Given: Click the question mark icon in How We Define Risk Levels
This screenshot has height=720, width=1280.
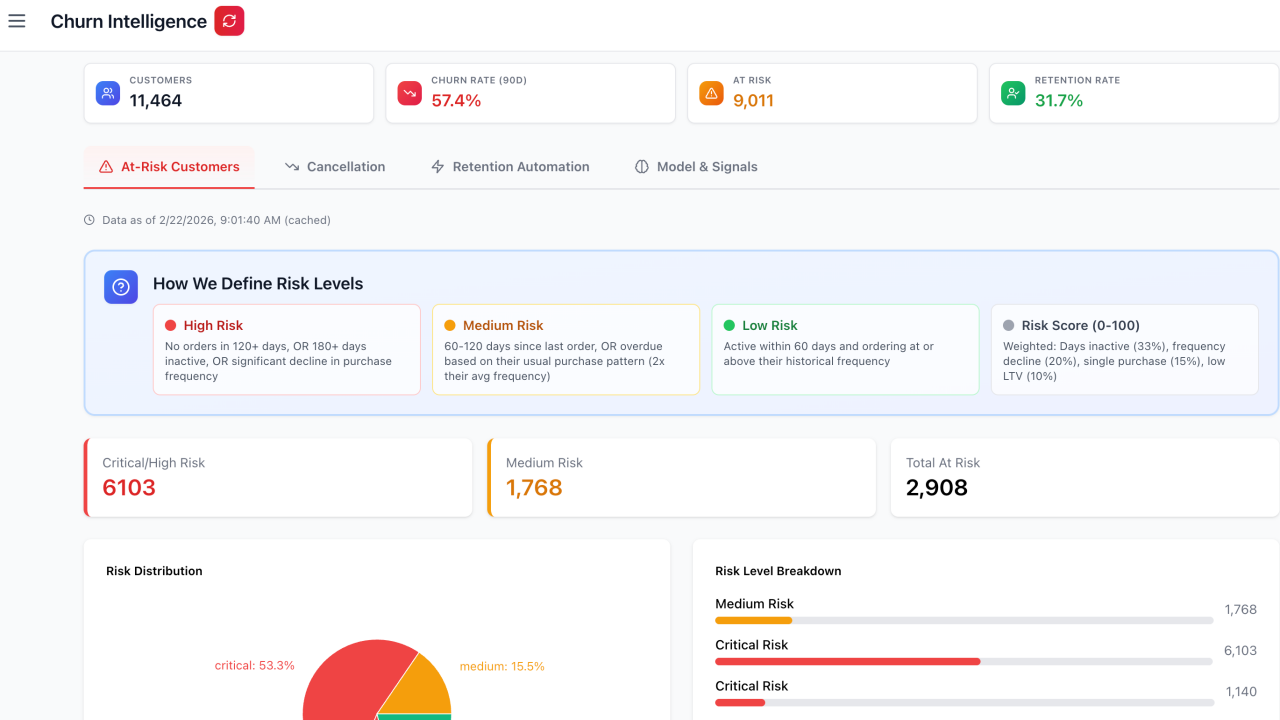Looking at the screenshot, I should coord(120,287).
